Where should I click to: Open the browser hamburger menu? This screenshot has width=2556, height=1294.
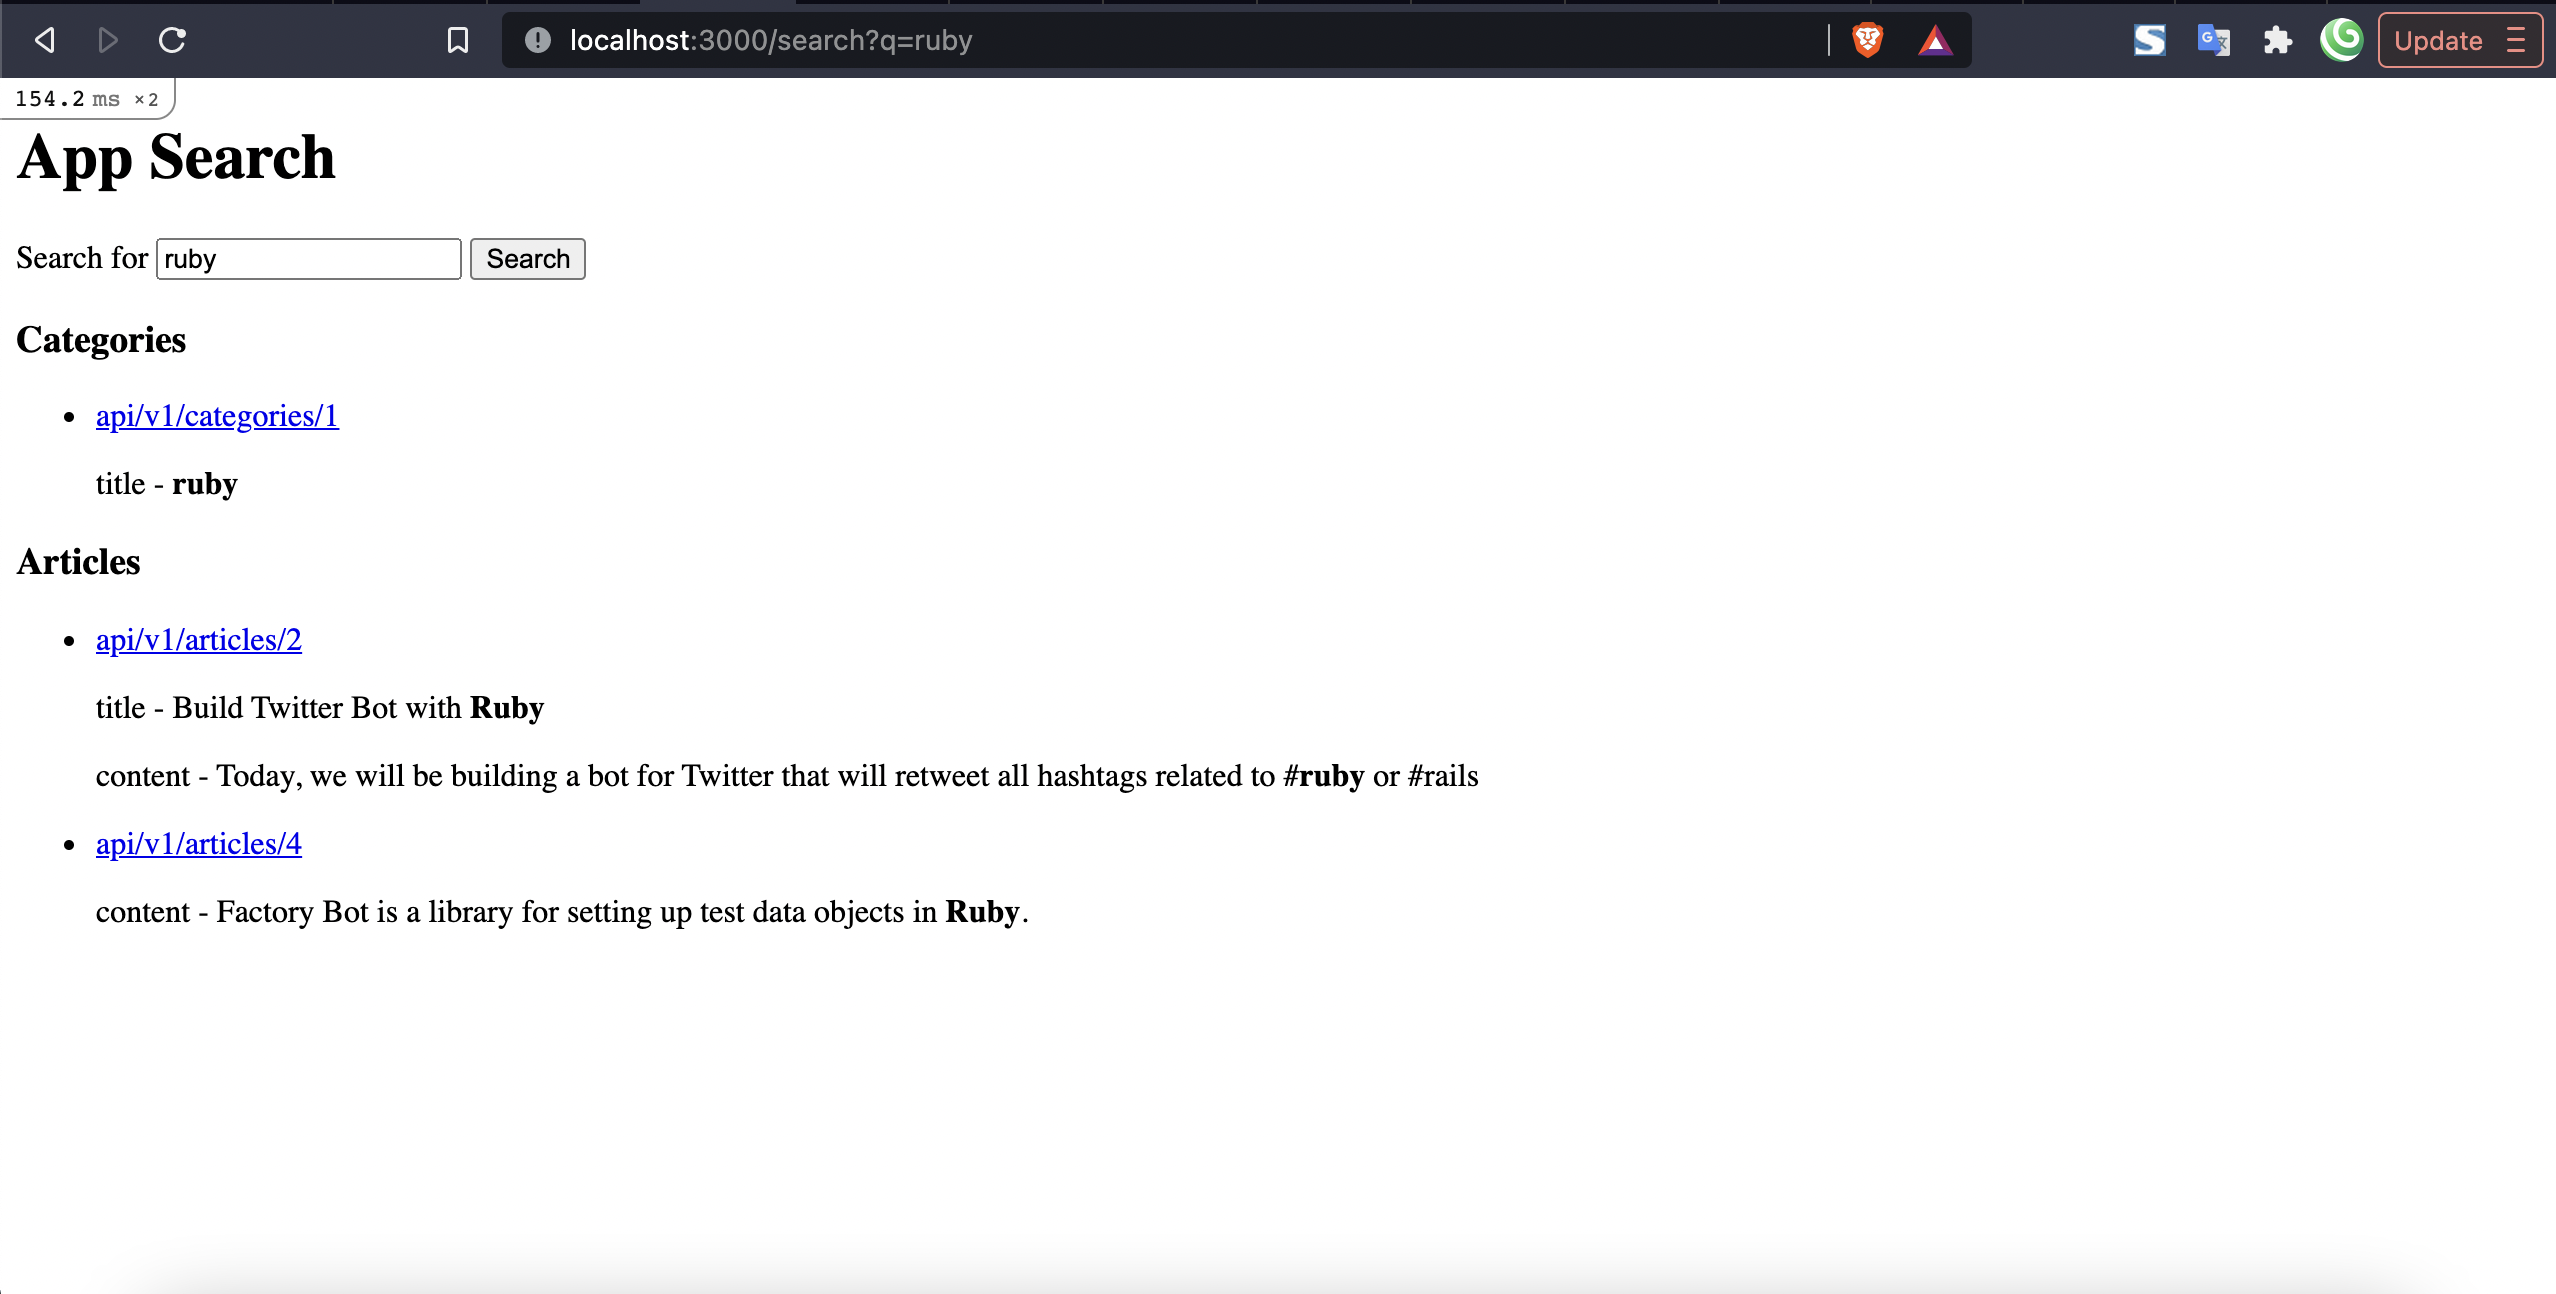(2519, 40)
